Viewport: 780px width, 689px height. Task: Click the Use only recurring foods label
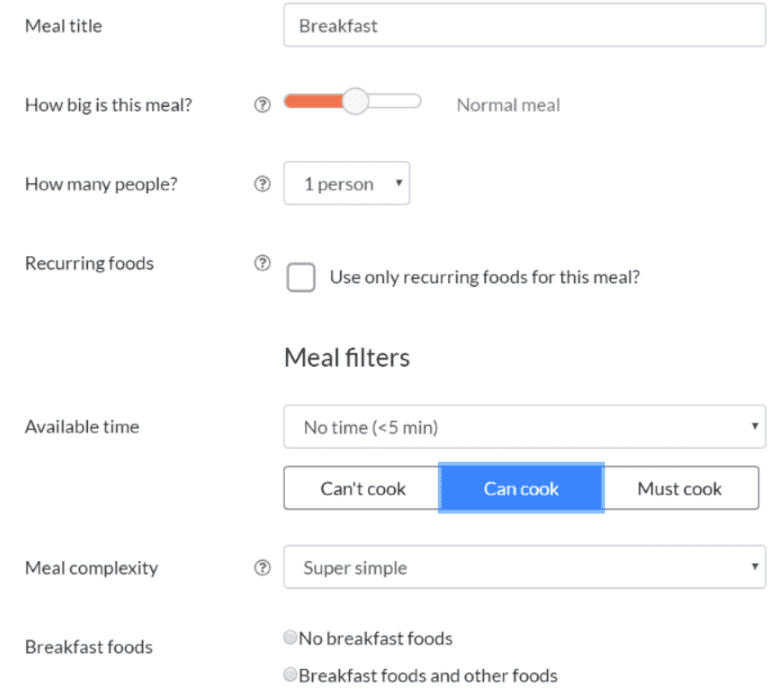click(x=485, y=277)
